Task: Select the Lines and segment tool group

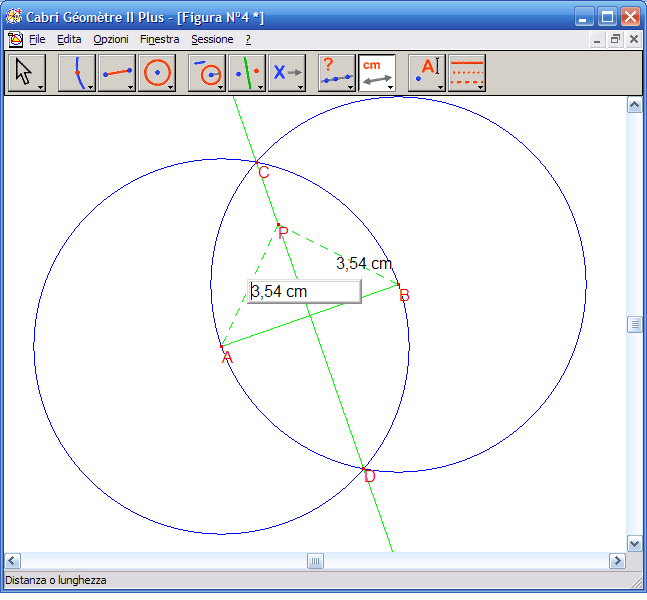Action: click(x=117, y=73)
